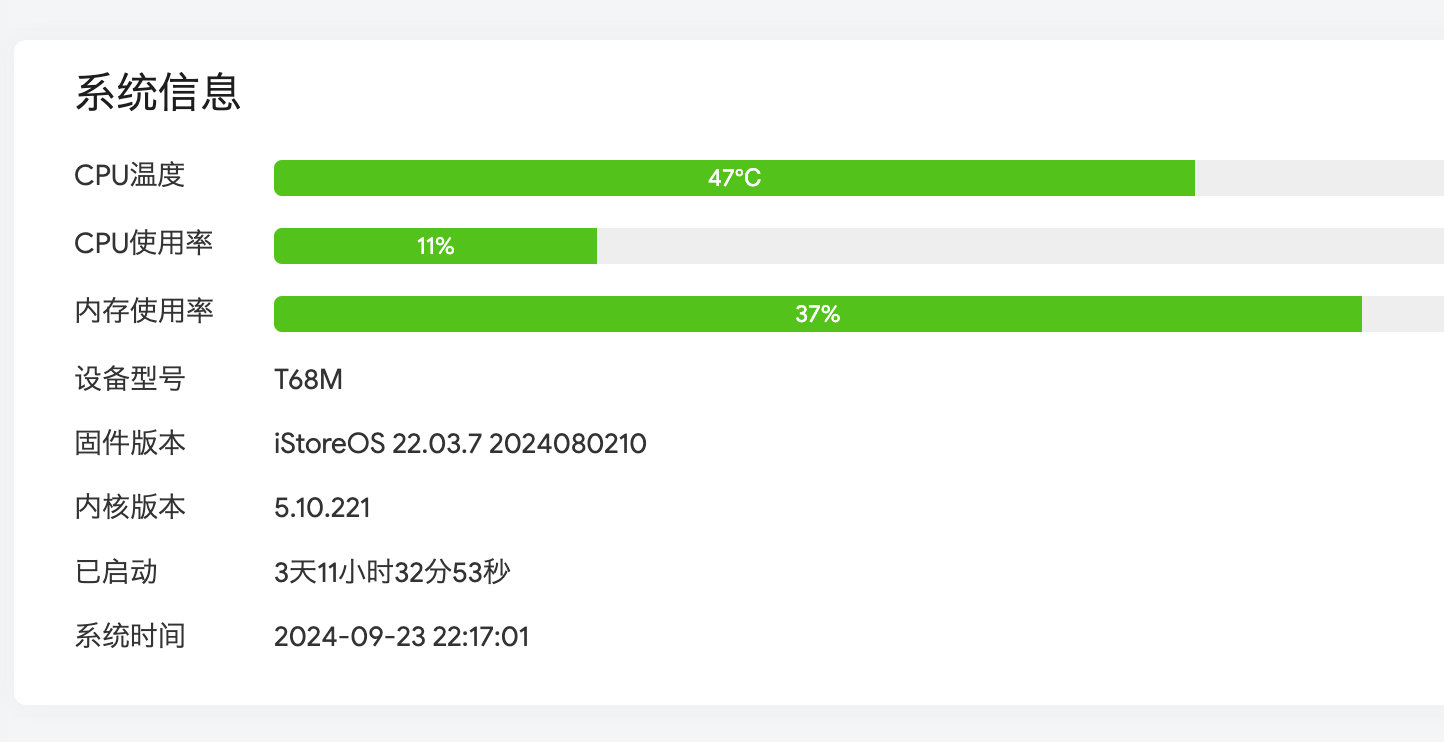Select the 内存使用率 label

144,312
